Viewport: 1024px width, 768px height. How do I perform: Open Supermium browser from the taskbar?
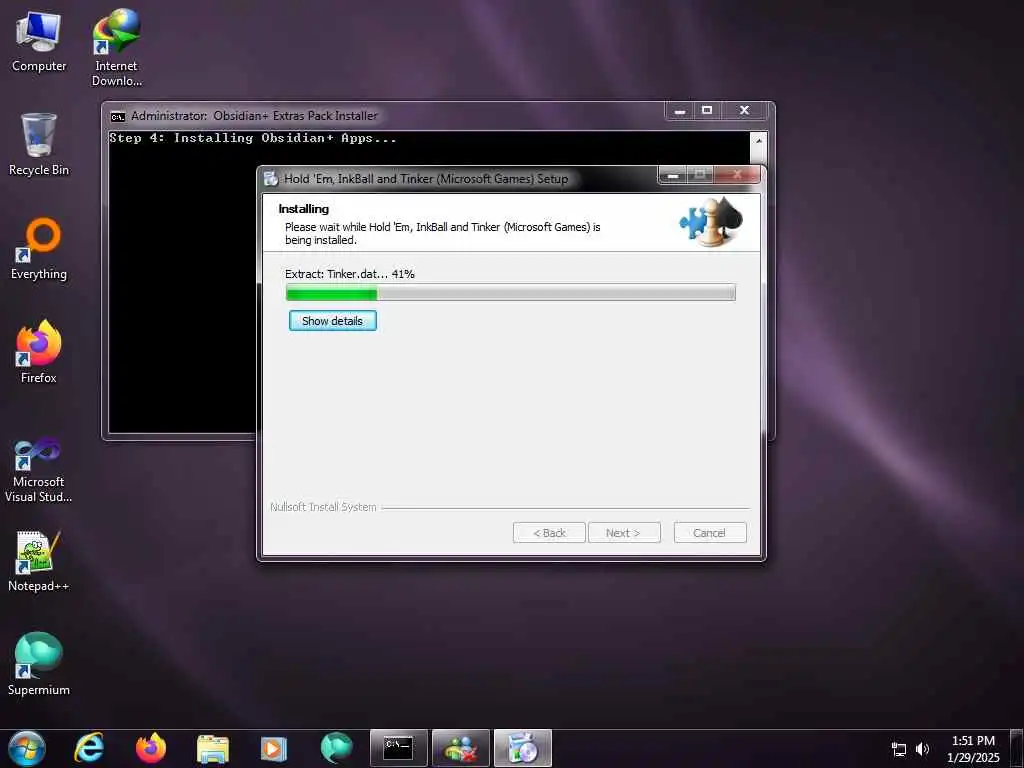(336, 748)
